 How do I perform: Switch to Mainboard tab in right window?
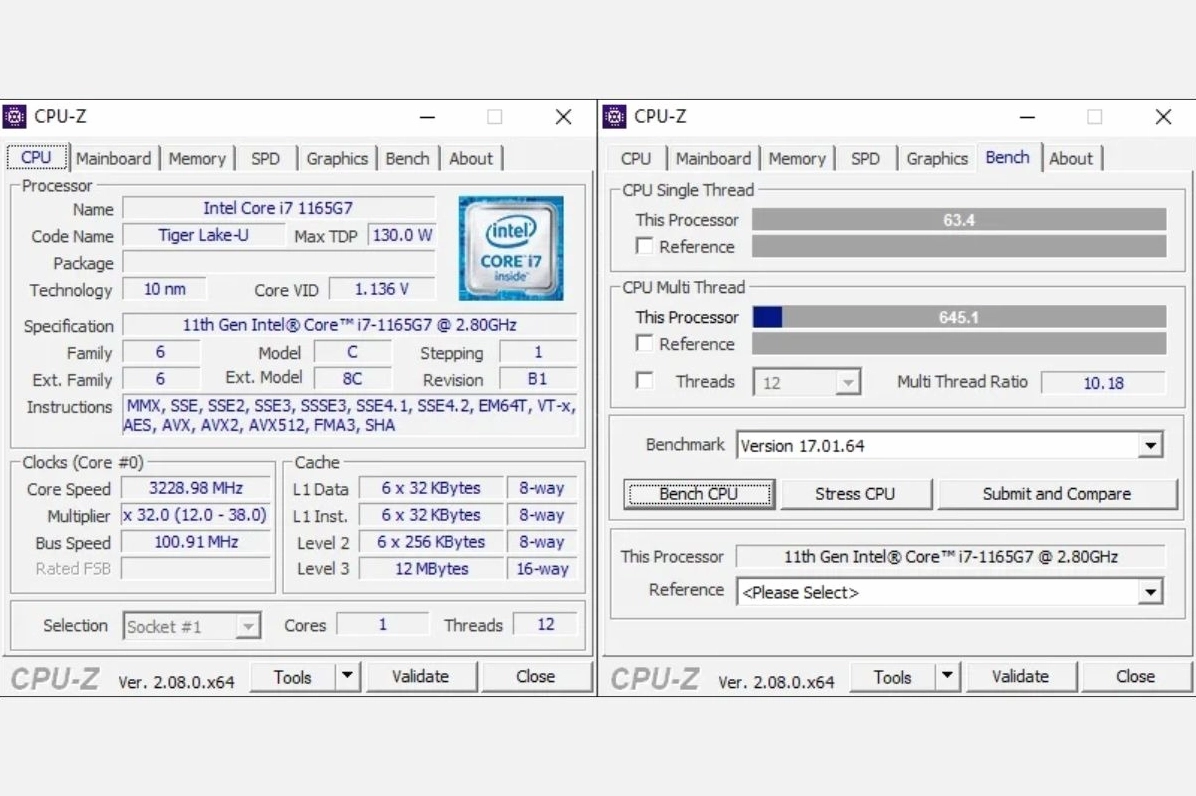pyautogui.click(x=713, y=159)
